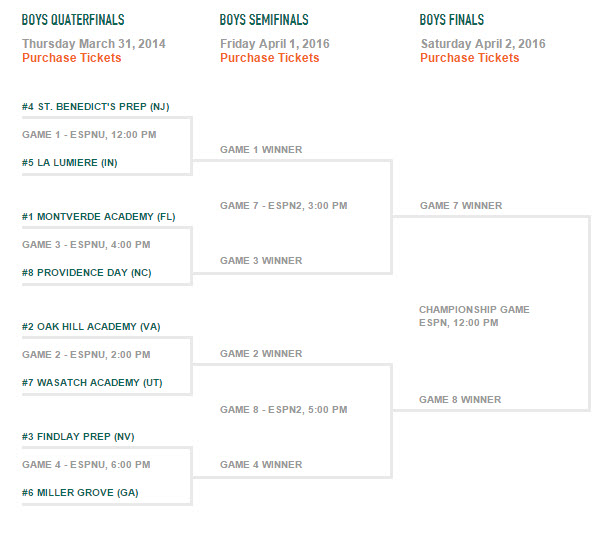Click Game 3 - ESPNU, 4:00 PM text
The width and height of the screenshot is (597, 537).
tap(86, 245)
